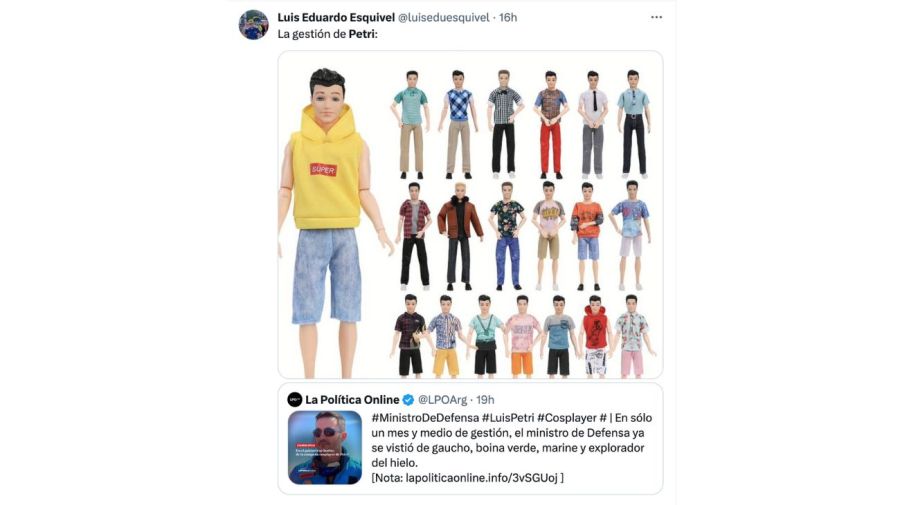Click Luis Eduardo Esquivel's profile avatar
900x505 pixels.
click(x=253, y=25)
